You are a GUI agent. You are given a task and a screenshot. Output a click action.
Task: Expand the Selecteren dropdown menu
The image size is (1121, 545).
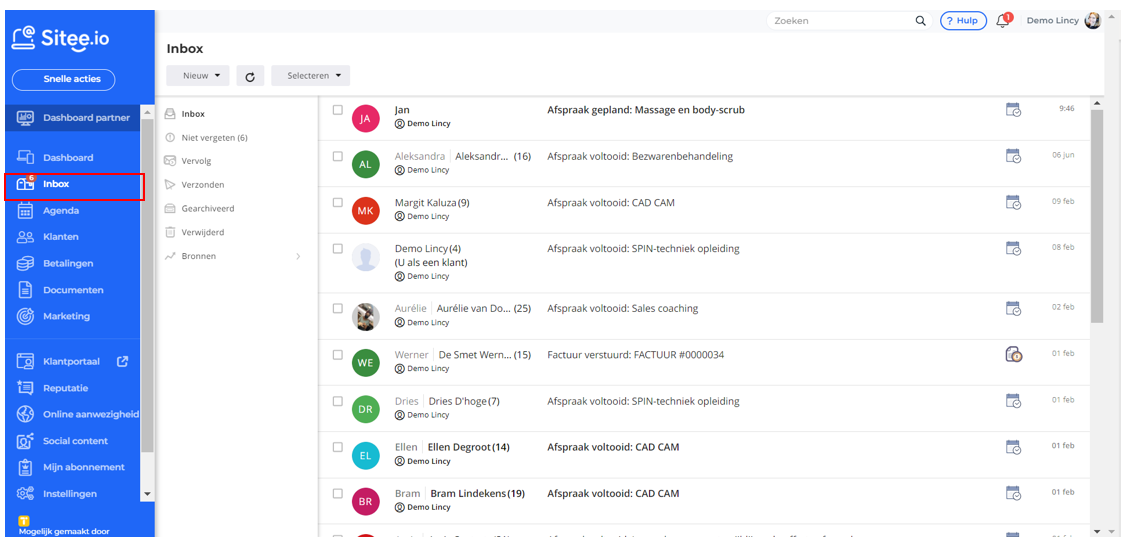(310, 76)
